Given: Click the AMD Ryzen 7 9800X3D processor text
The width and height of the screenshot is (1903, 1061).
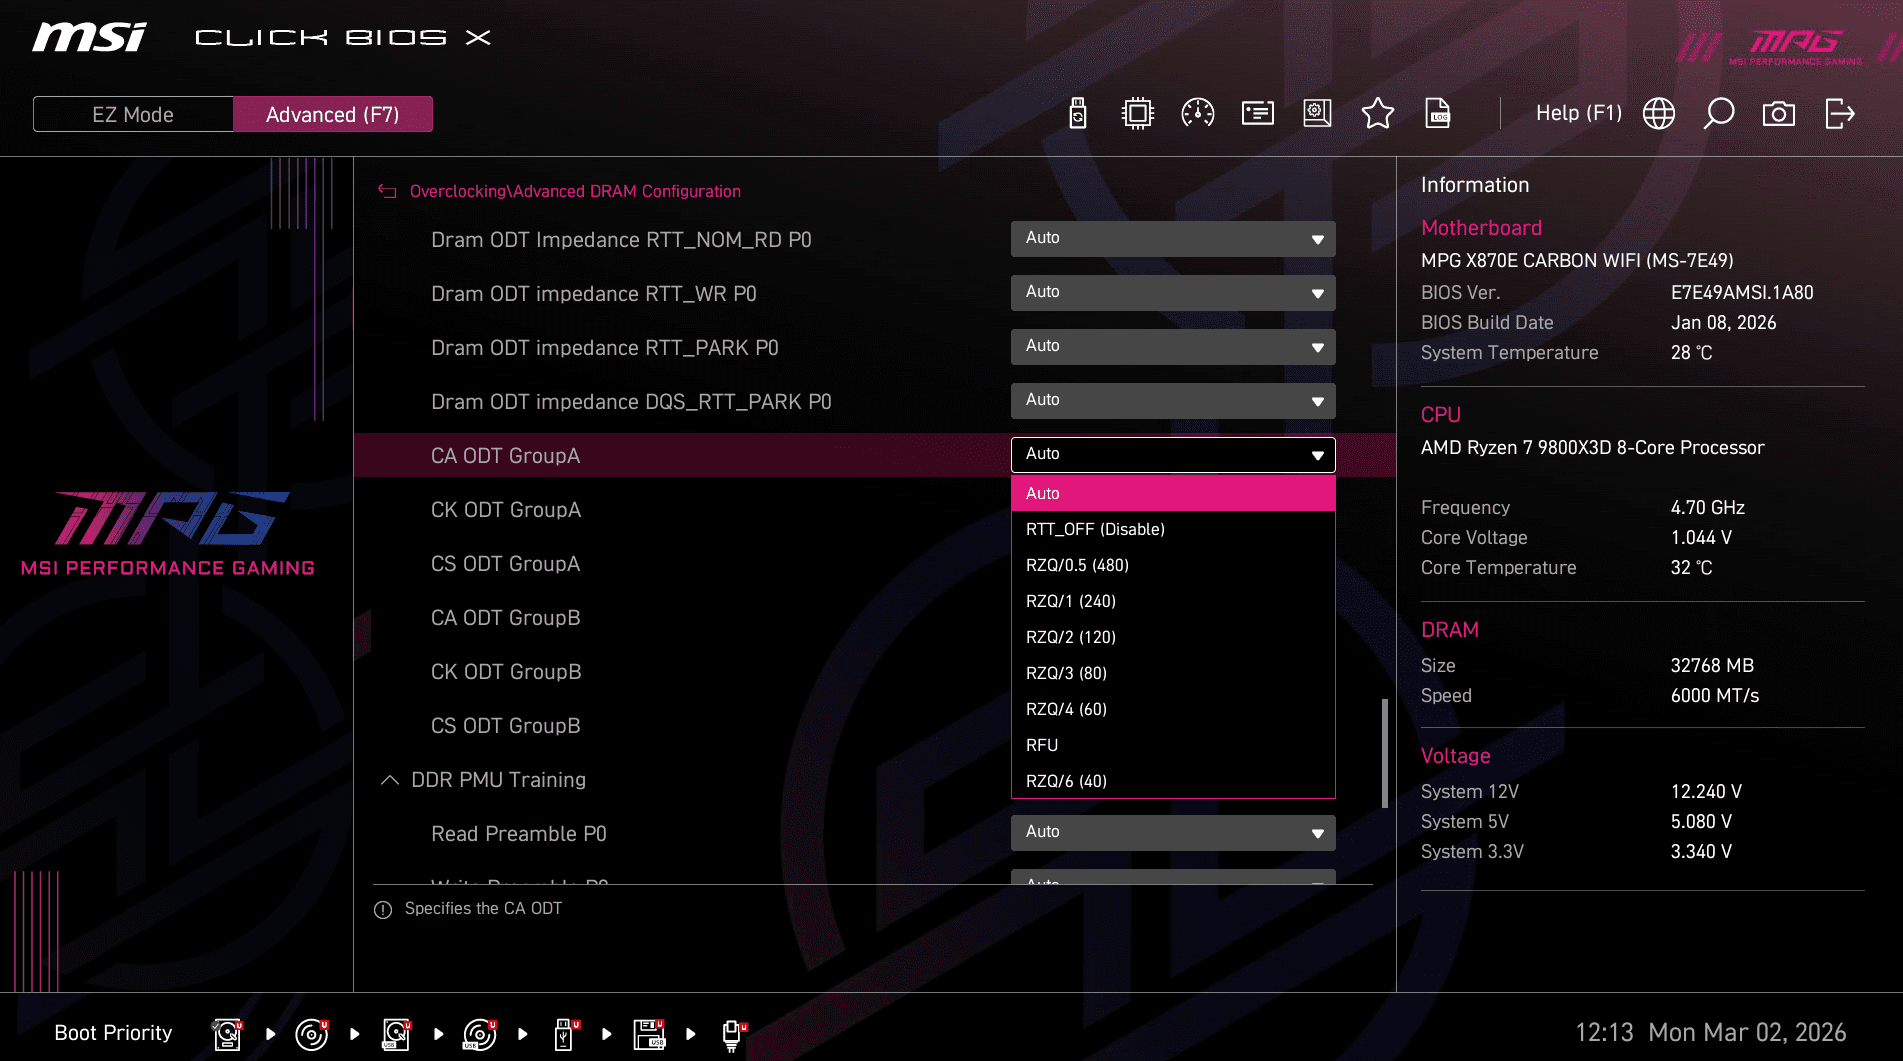Looking at the screenshot, I should [x=1592, y=448].
